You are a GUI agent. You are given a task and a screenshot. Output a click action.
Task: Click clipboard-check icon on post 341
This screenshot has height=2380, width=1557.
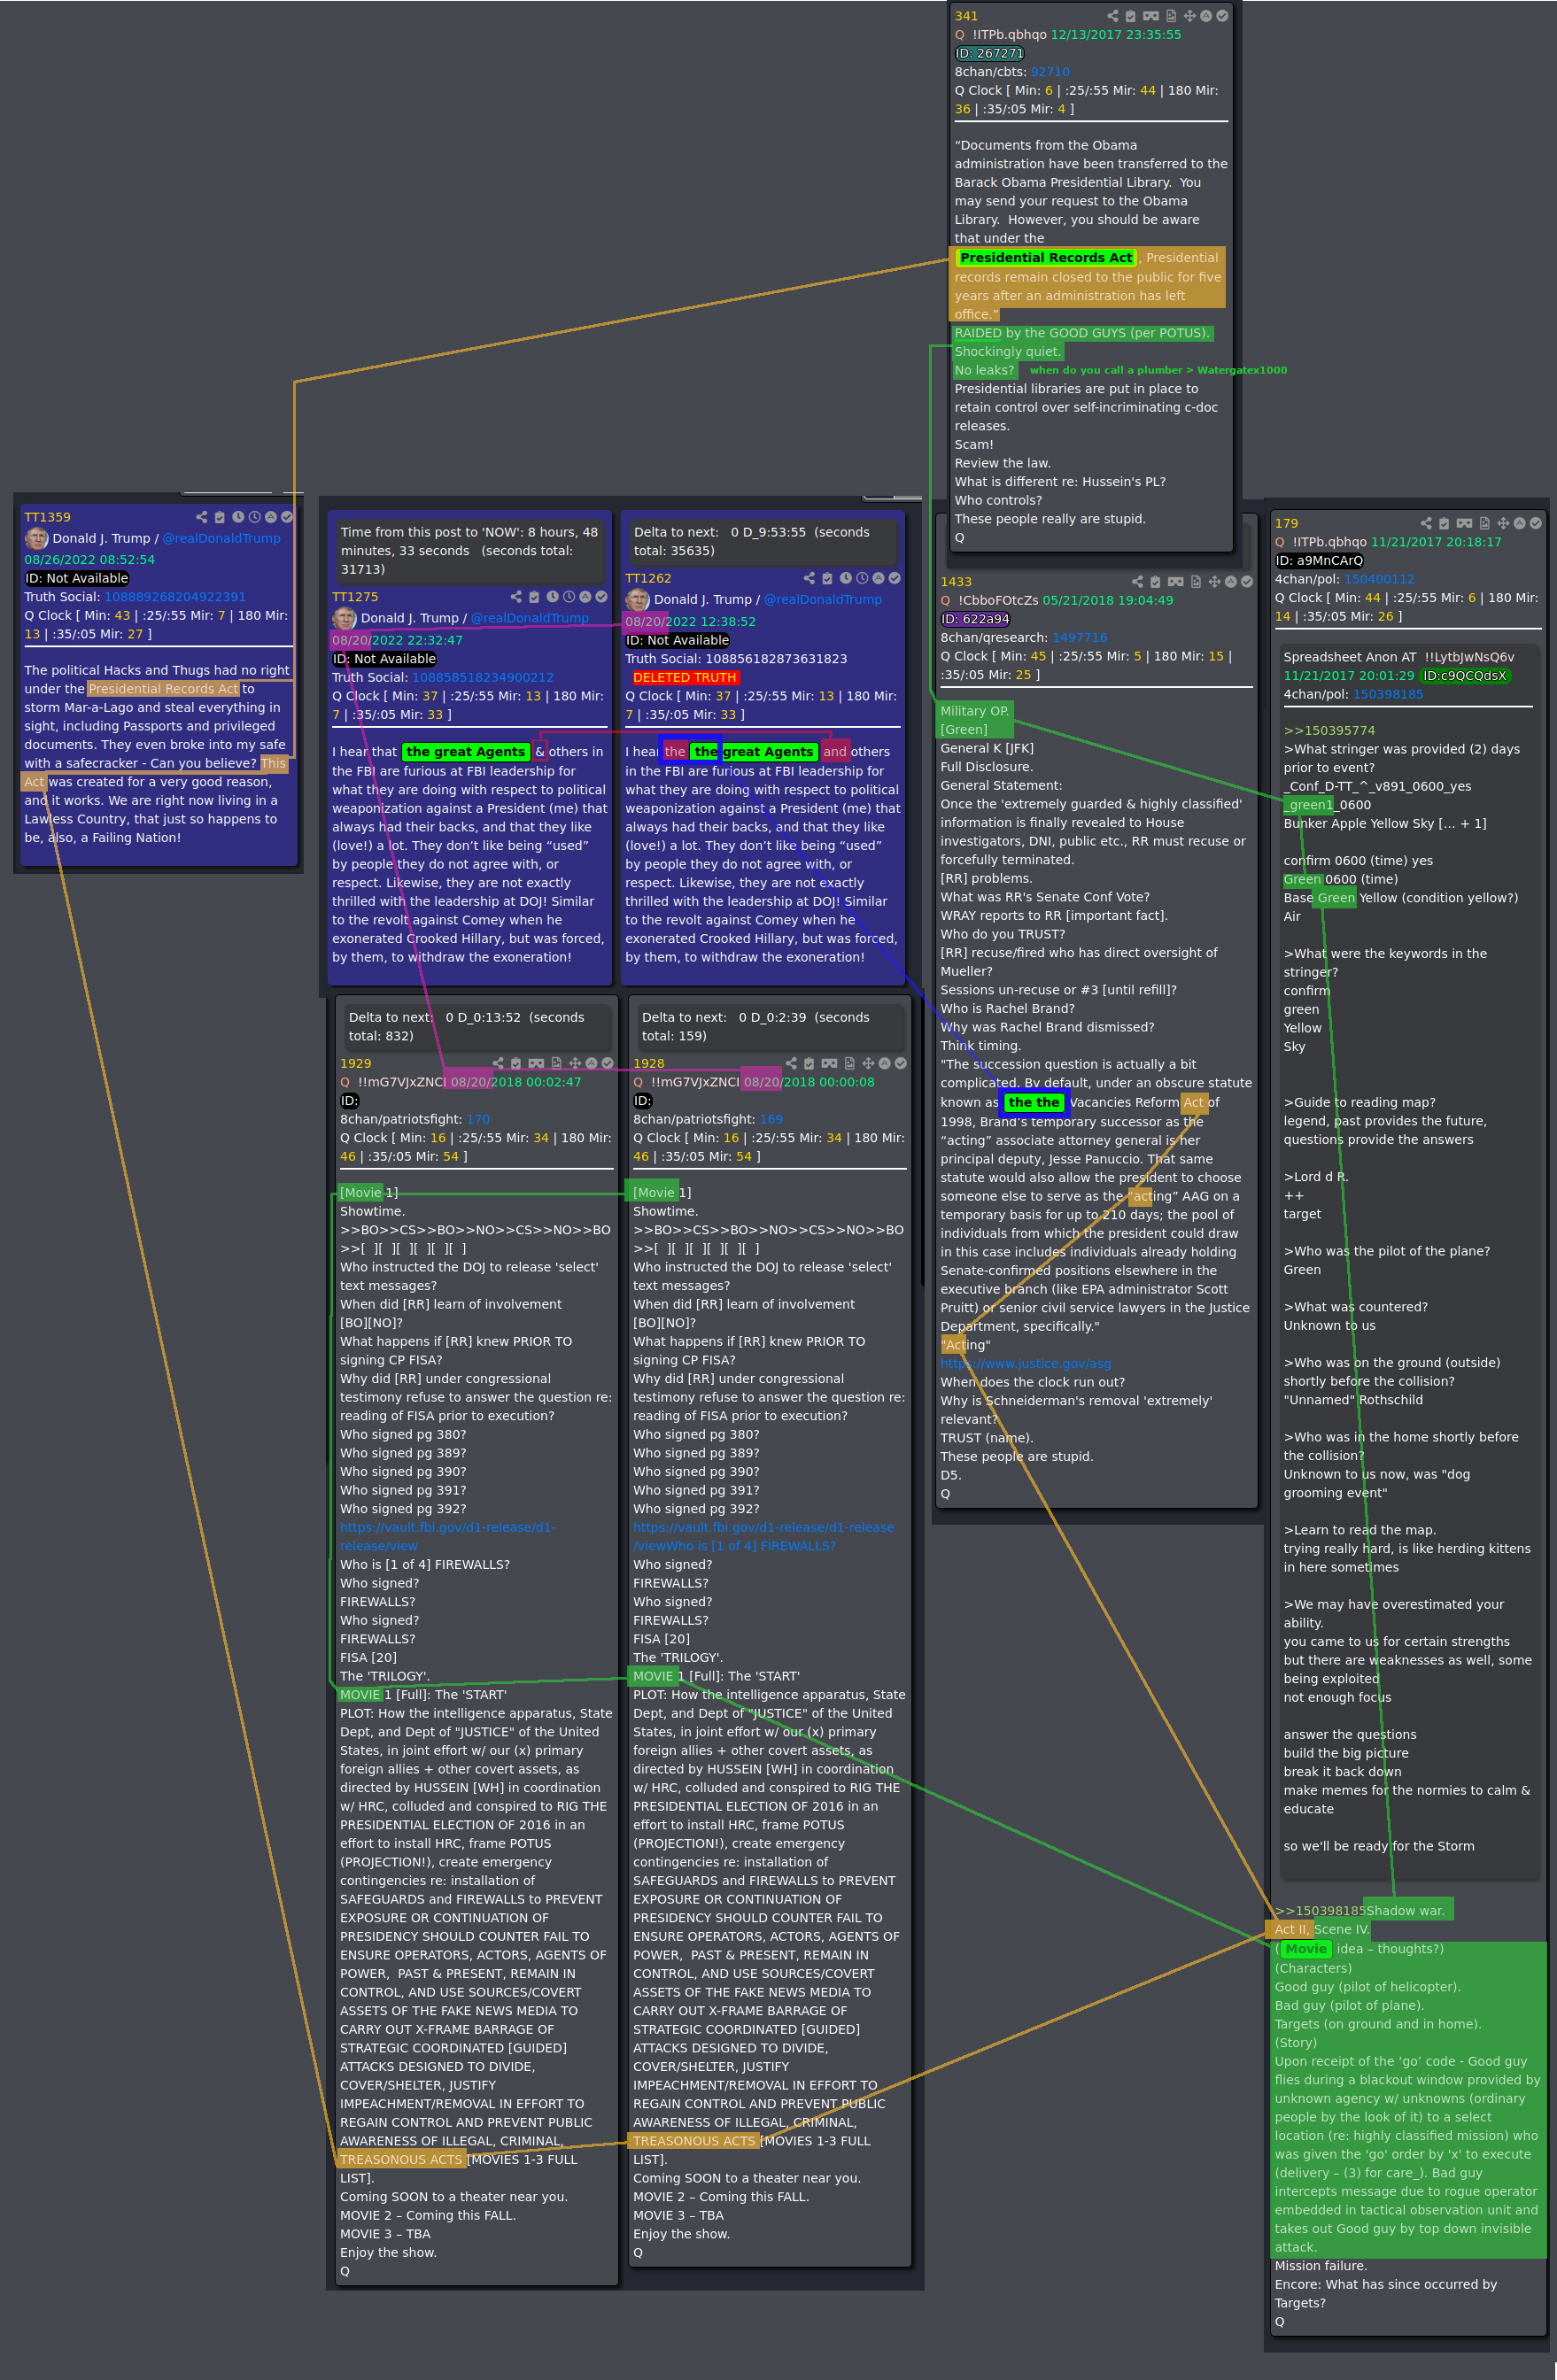pyautogui.click(x=1131, y=16)
